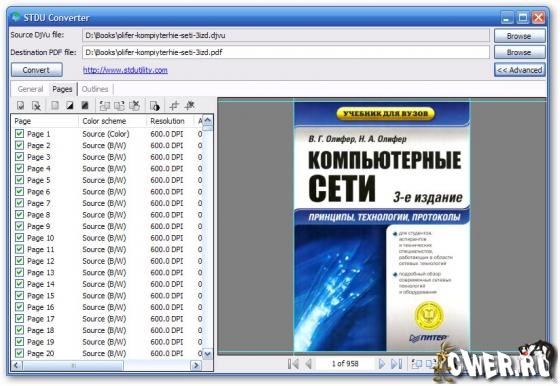The image size is (560, 386).
Task: Uncheck the Page 1 checkbox
Action: coord(19,134)
